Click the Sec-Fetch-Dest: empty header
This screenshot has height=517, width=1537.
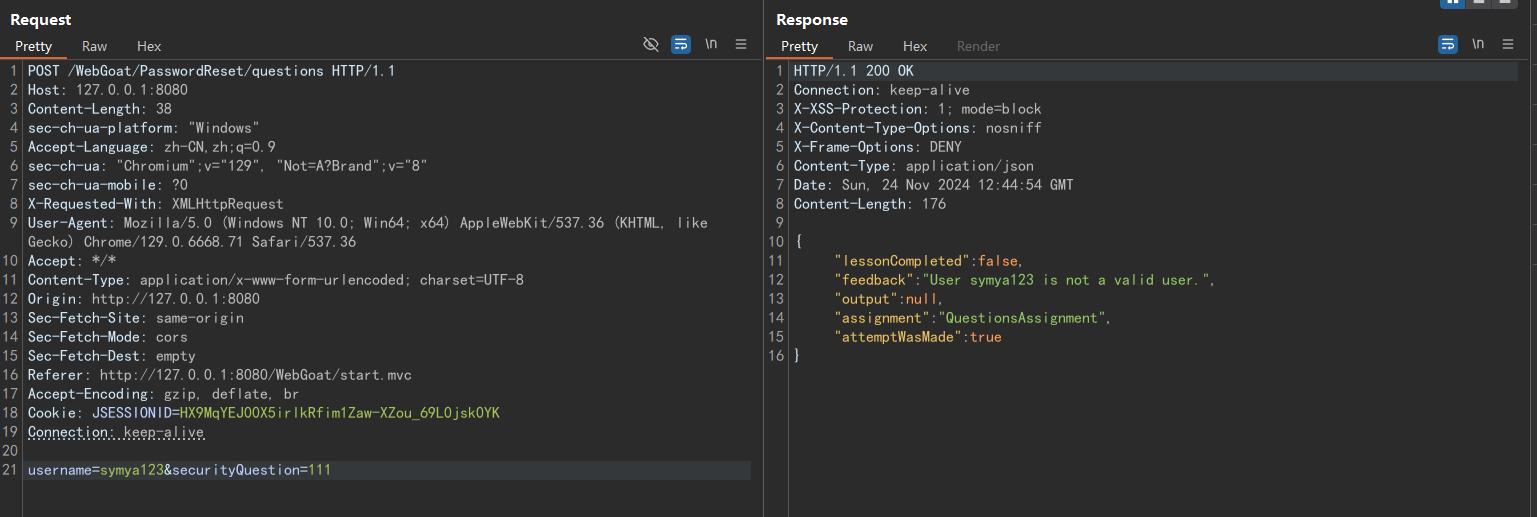tap(111, 356)
